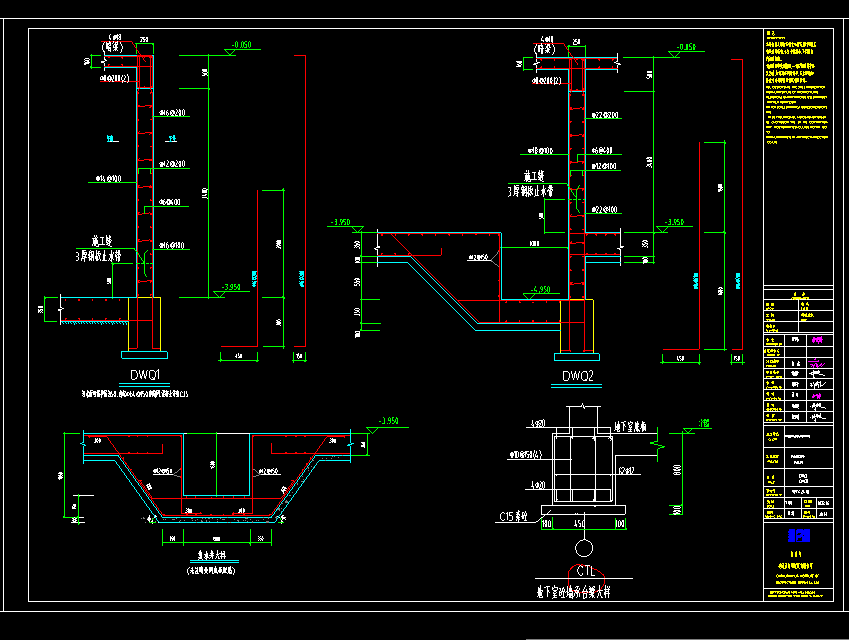
Task: Click the CTL label circled in red
Action: point(585,571)
